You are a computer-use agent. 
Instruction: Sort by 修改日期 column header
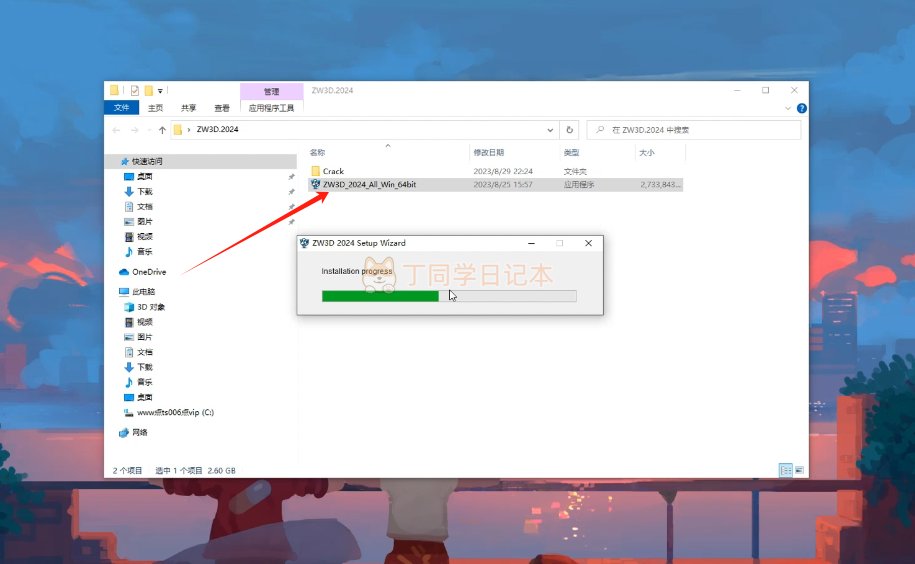(488, 152)
